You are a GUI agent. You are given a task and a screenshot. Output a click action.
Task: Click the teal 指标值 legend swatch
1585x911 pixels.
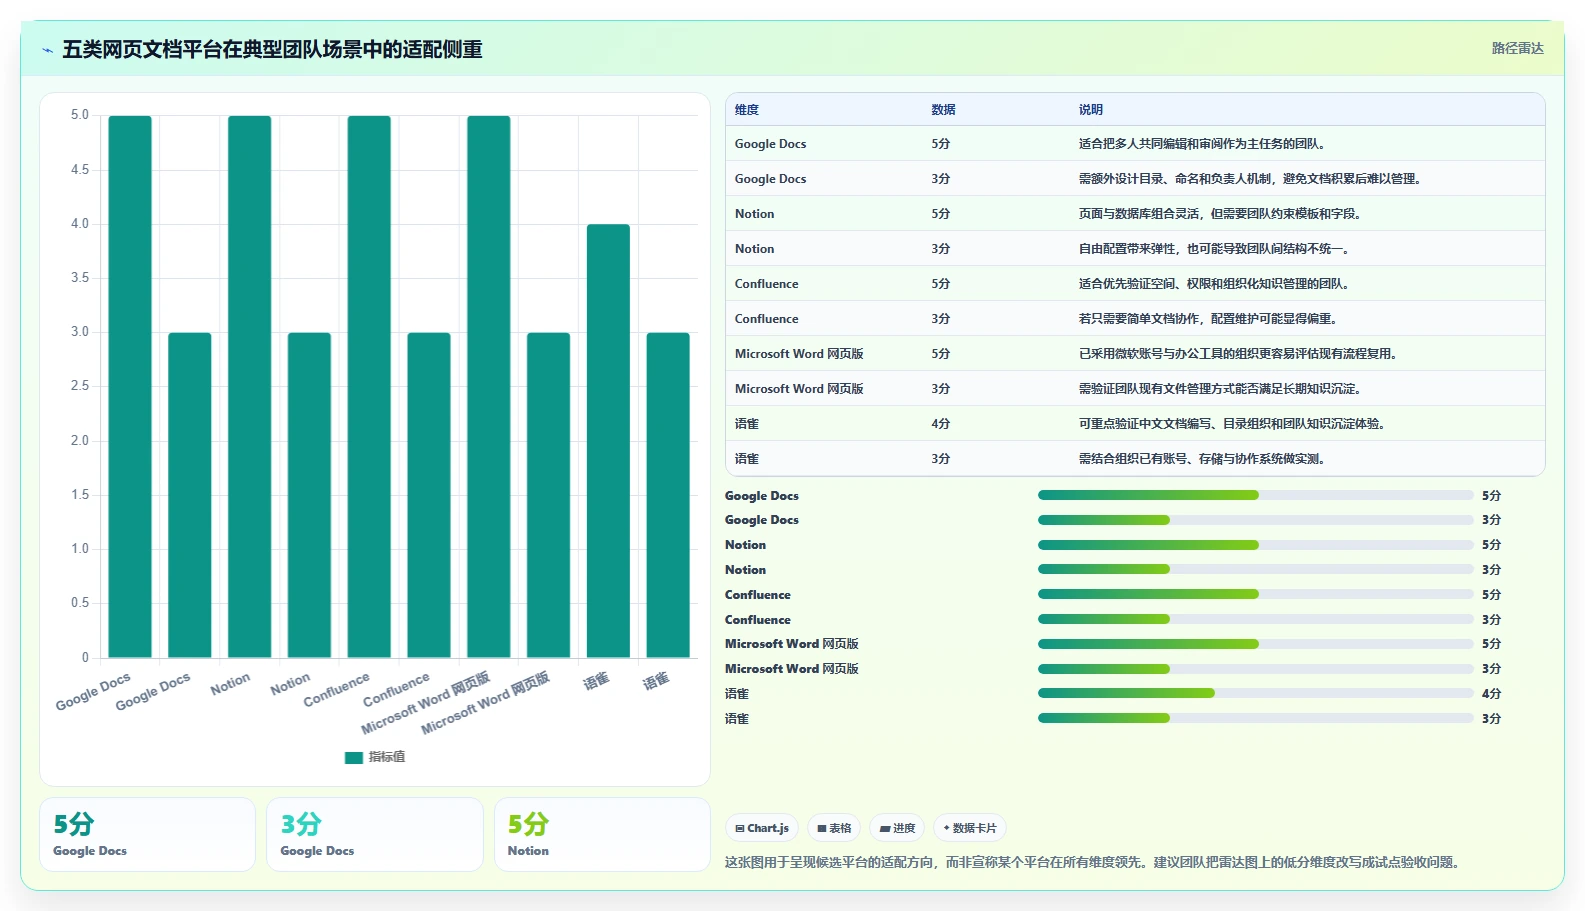353,757
